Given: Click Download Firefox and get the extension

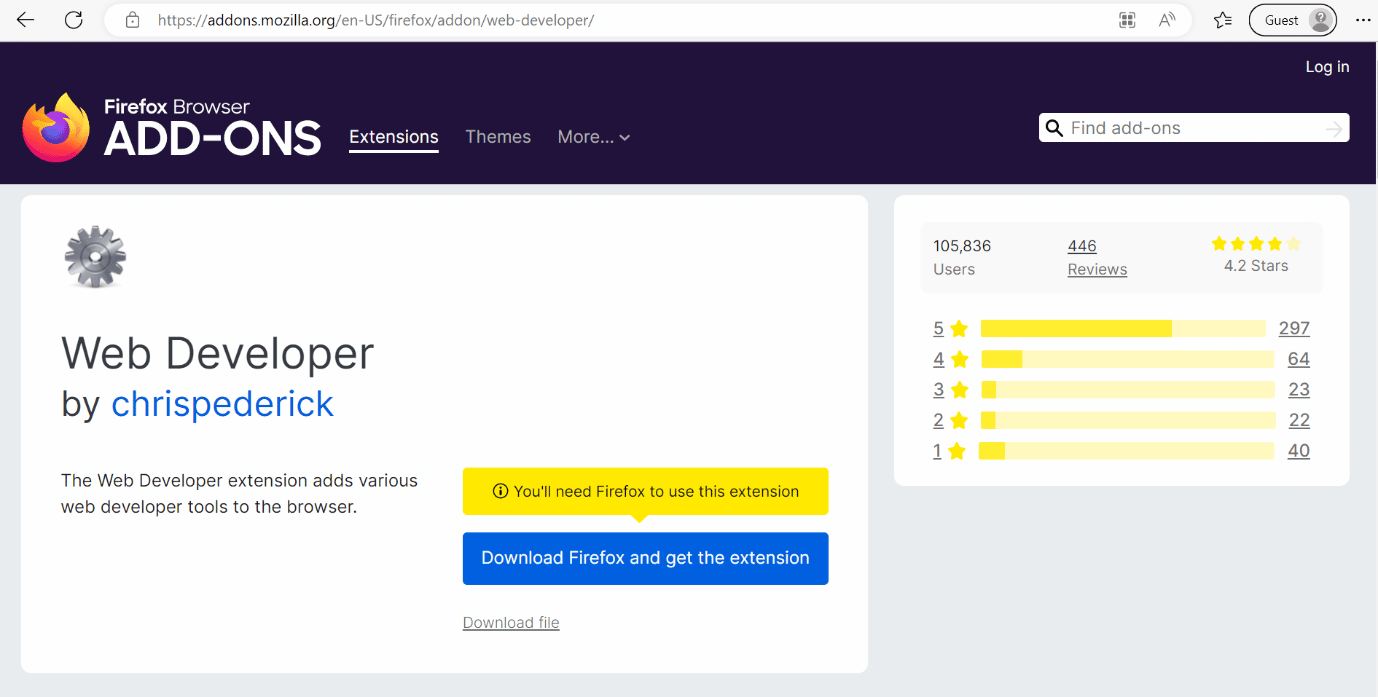Looking at the screenshot, I should point(645,558).
